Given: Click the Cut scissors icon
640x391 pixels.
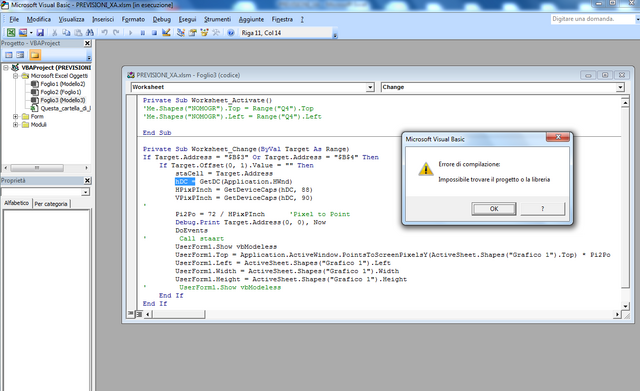Looking at the screenshot, I should tap(54, 33).
